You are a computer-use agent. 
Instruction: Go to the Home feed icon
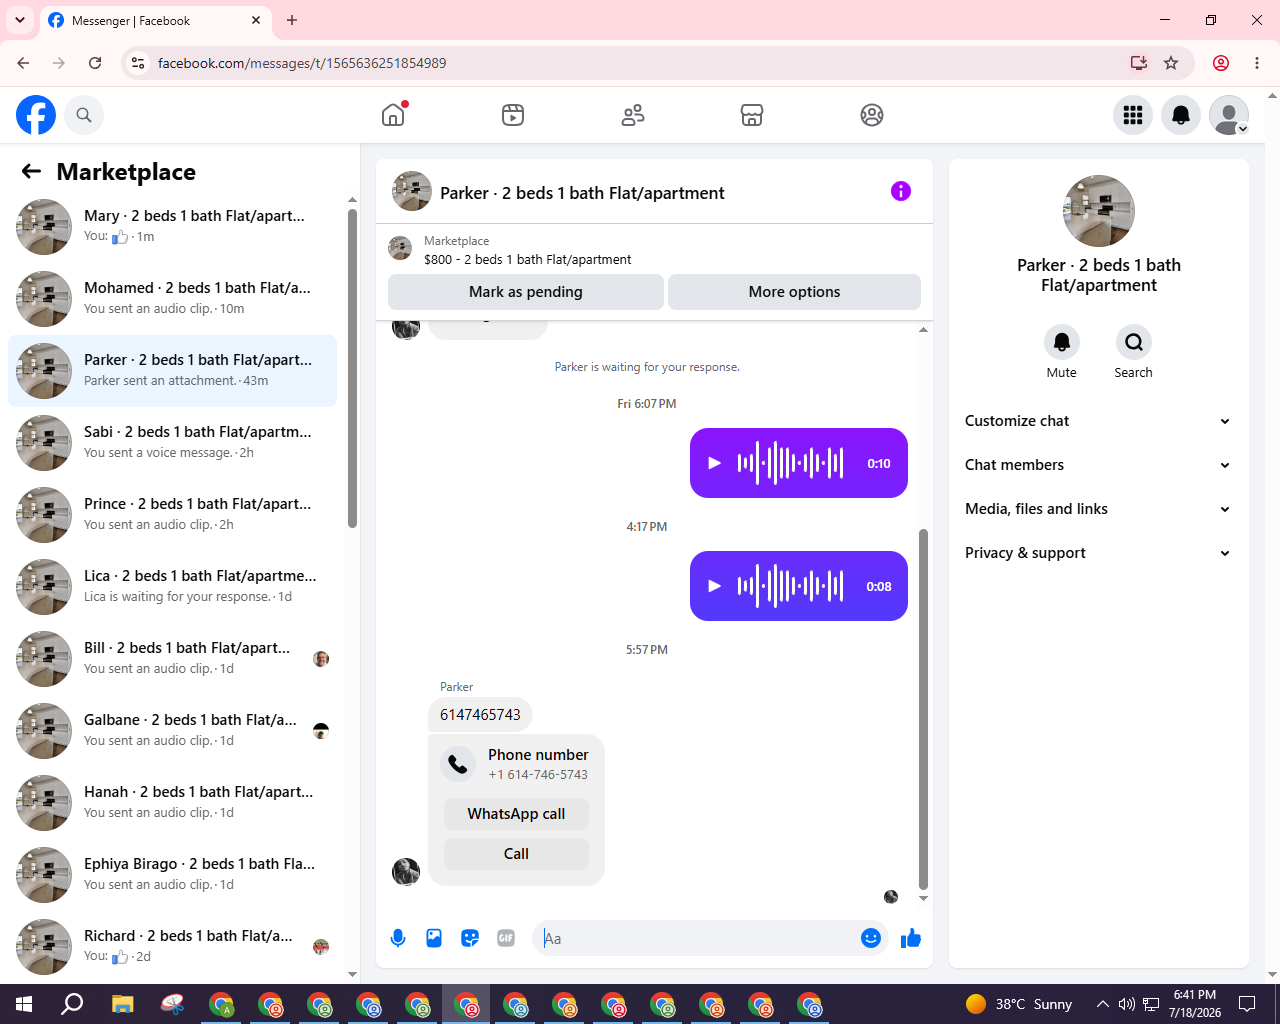click(393, 115)
